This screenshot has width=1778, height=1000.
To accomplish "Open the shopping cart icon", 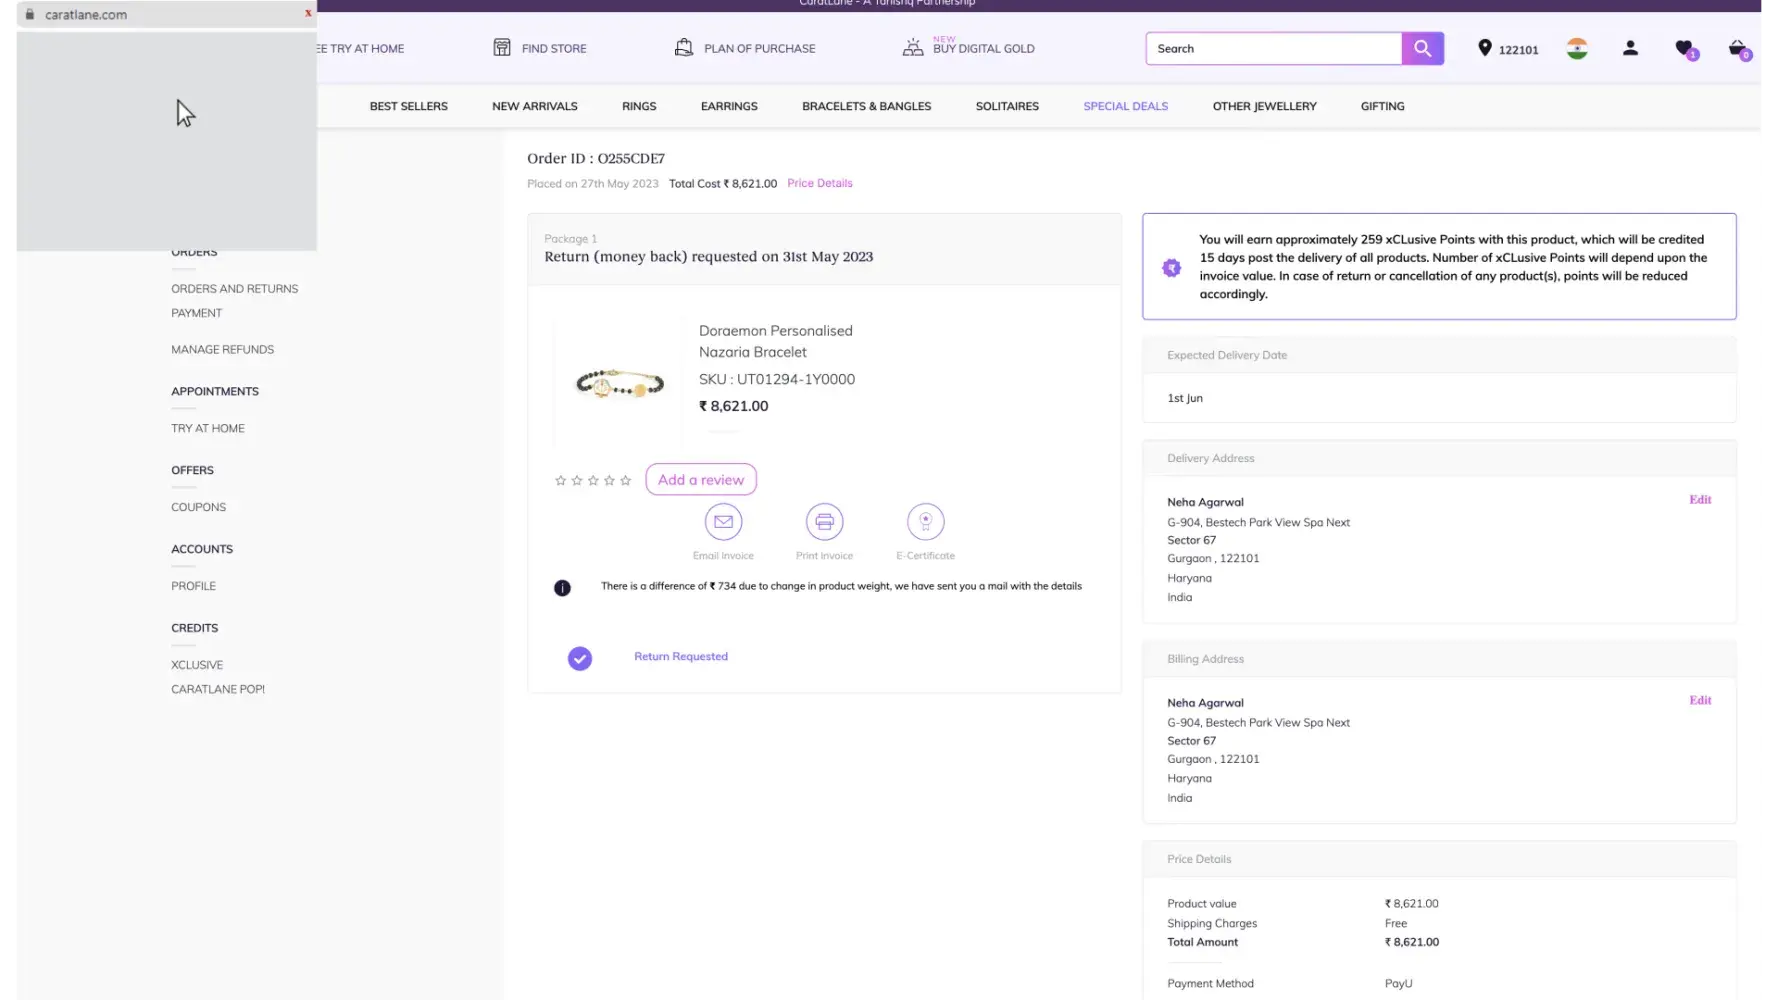I will (x=1738, y=48).
